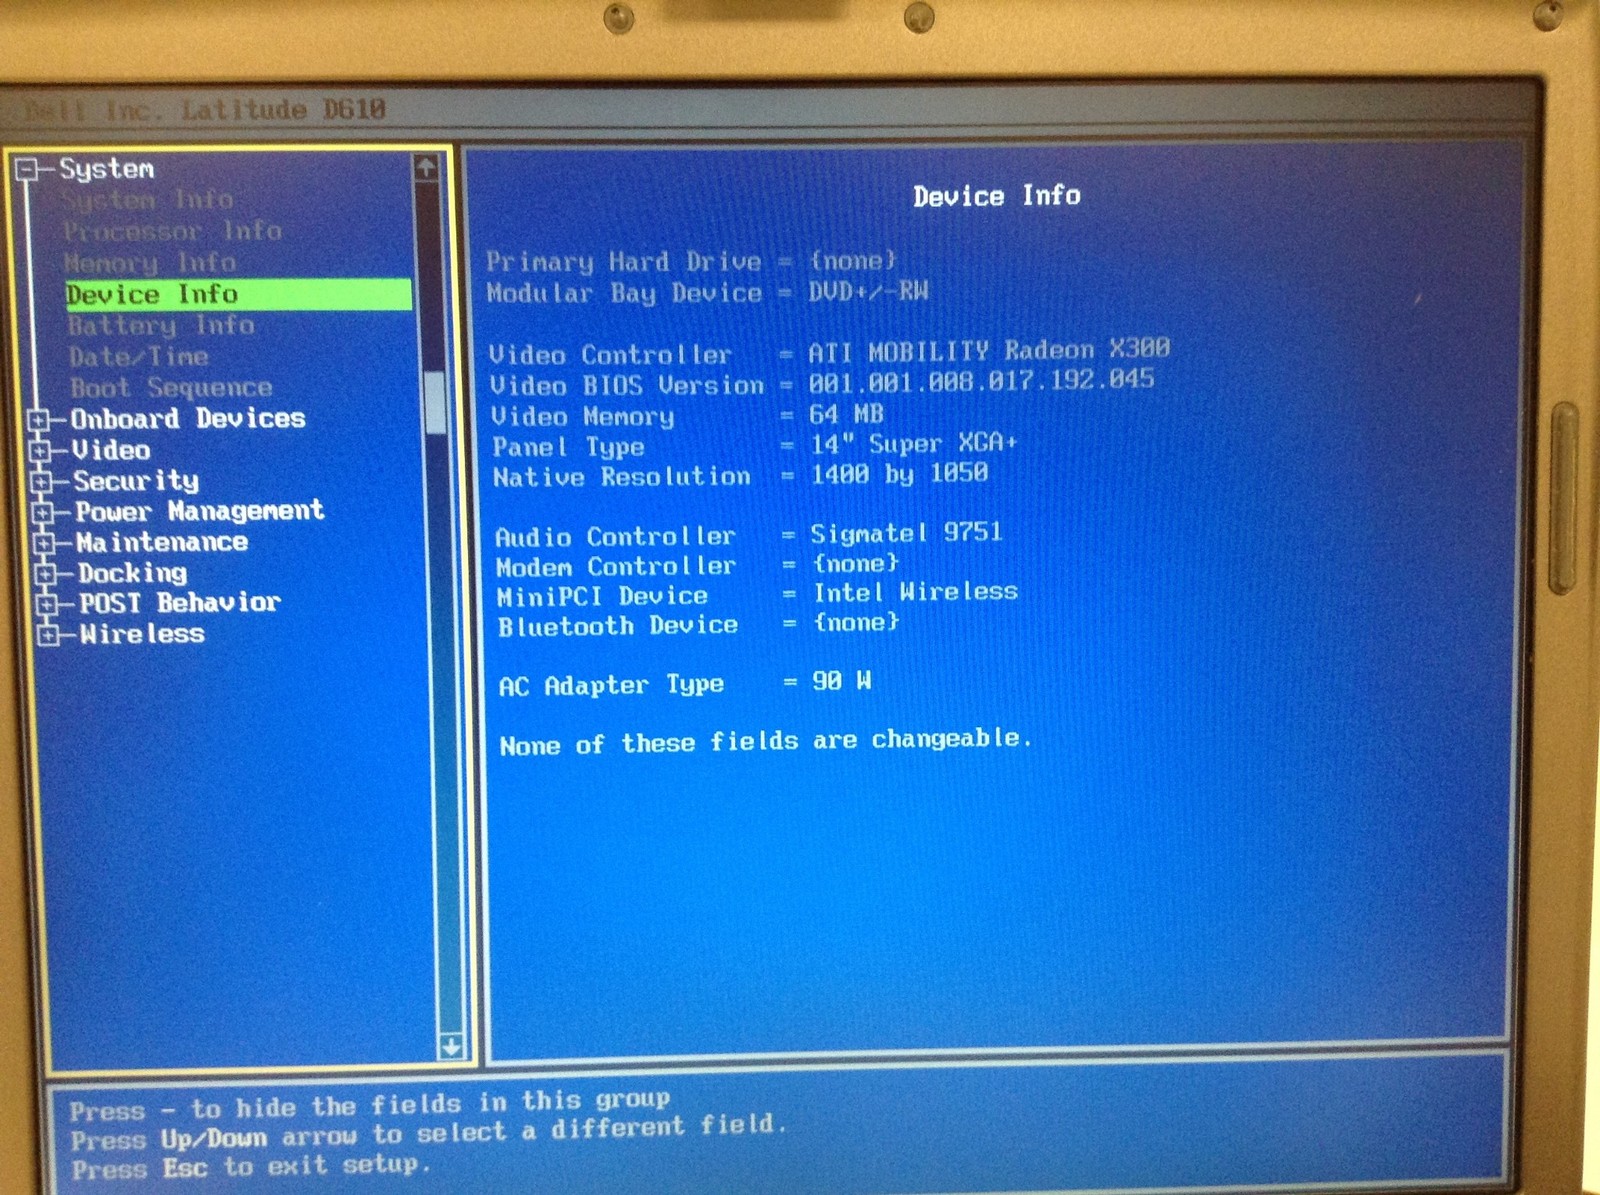Click the Security tree label

click(136, 482)
